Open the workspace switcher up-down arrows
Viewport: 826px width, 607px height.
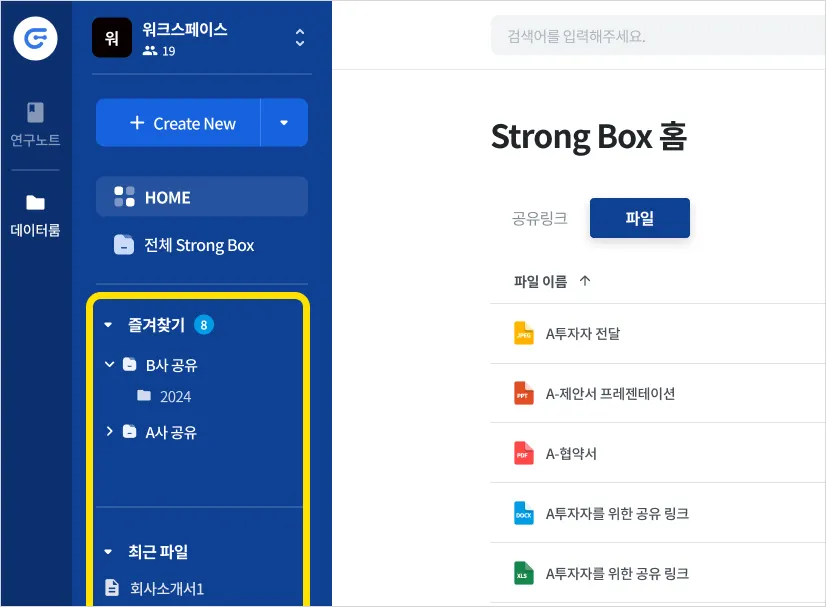pos(299,38)
